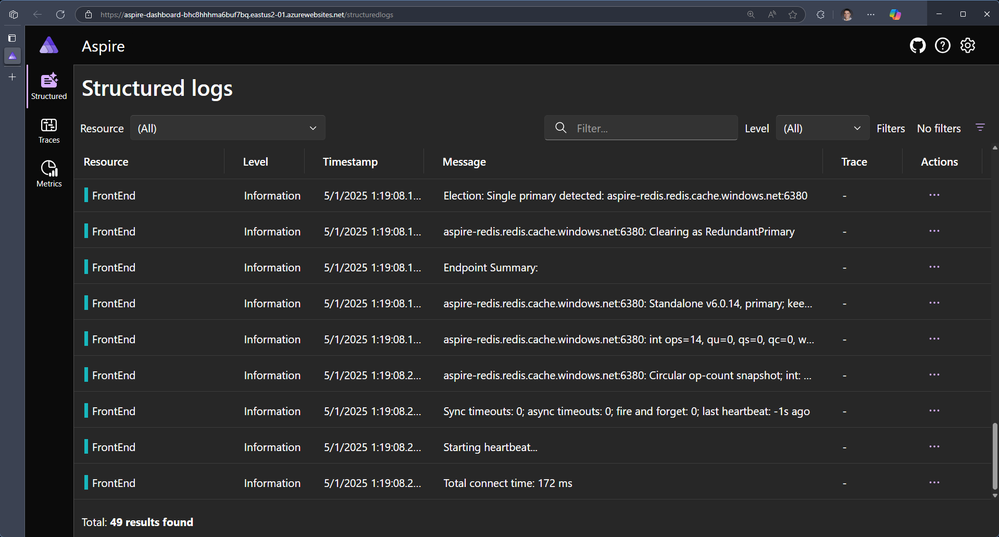Click the vertical tabs icon at top
Screen dimensions: 999x537
[x=12, y=38]
